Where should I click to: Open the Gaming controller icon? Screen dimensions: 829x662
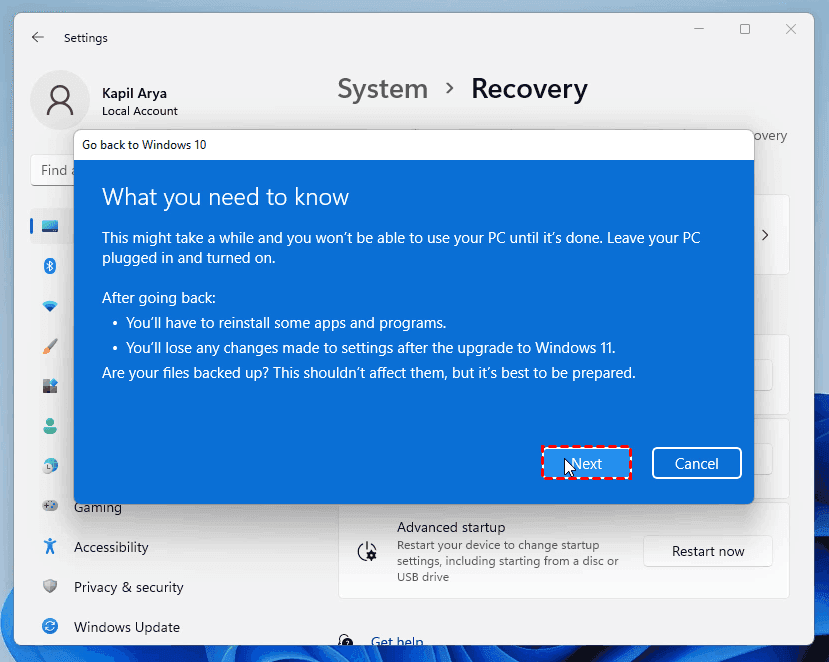click(50, 506)
